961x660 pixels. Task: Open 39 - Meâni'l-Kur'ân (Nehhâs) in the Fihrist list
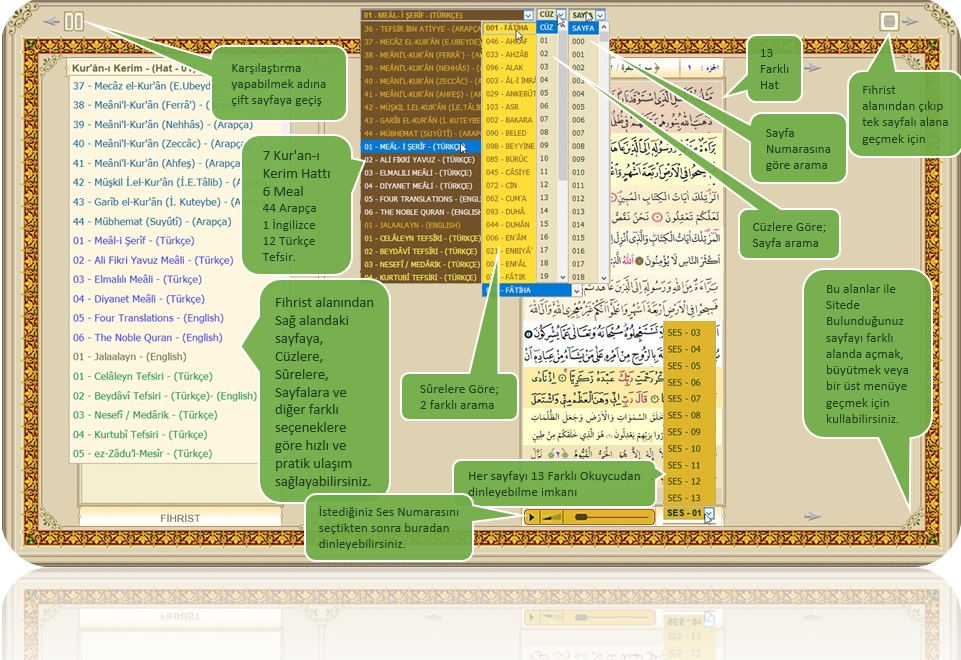click(x=162, y=124)
